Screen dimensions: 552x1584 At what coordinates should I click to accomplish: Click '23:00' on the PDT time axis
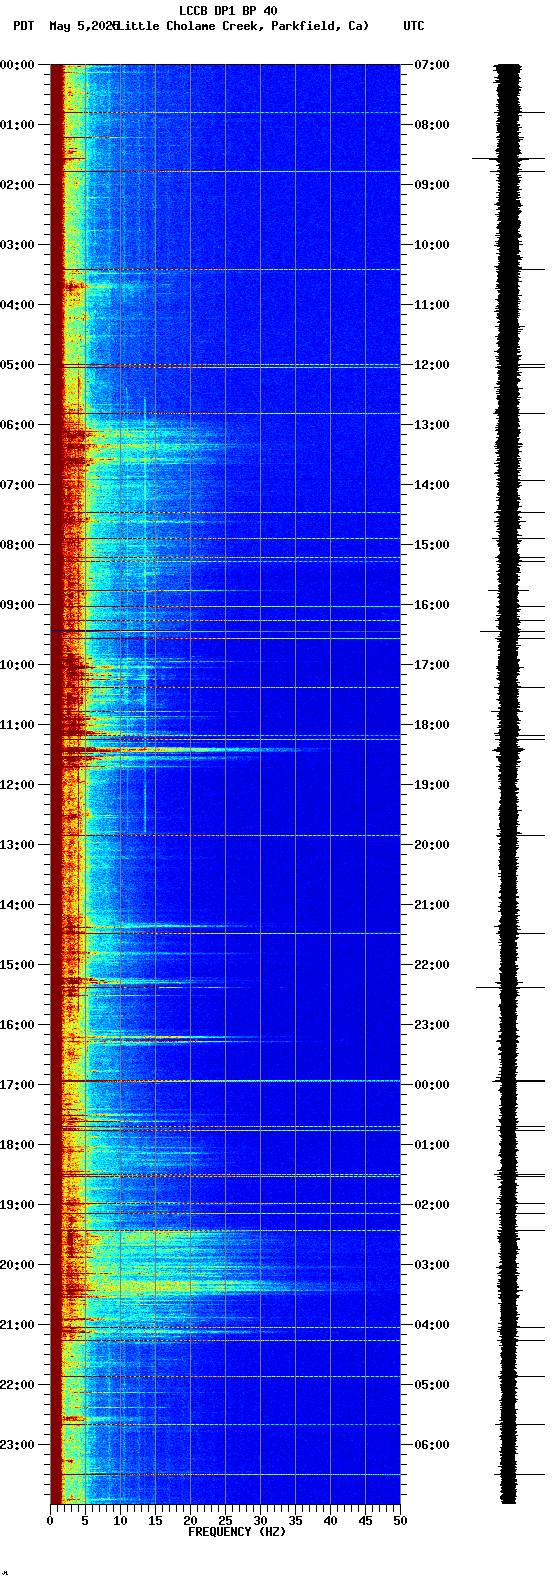point(17,1445)
